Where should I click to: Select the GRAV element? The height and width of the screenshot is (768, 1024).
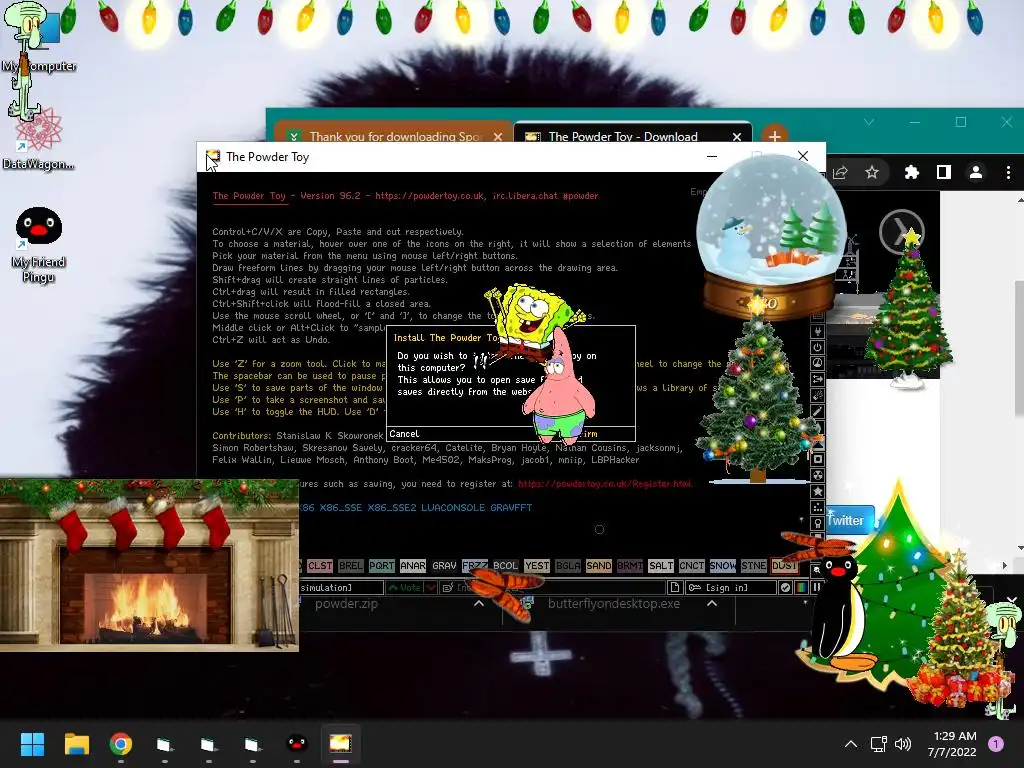(444, 566)
